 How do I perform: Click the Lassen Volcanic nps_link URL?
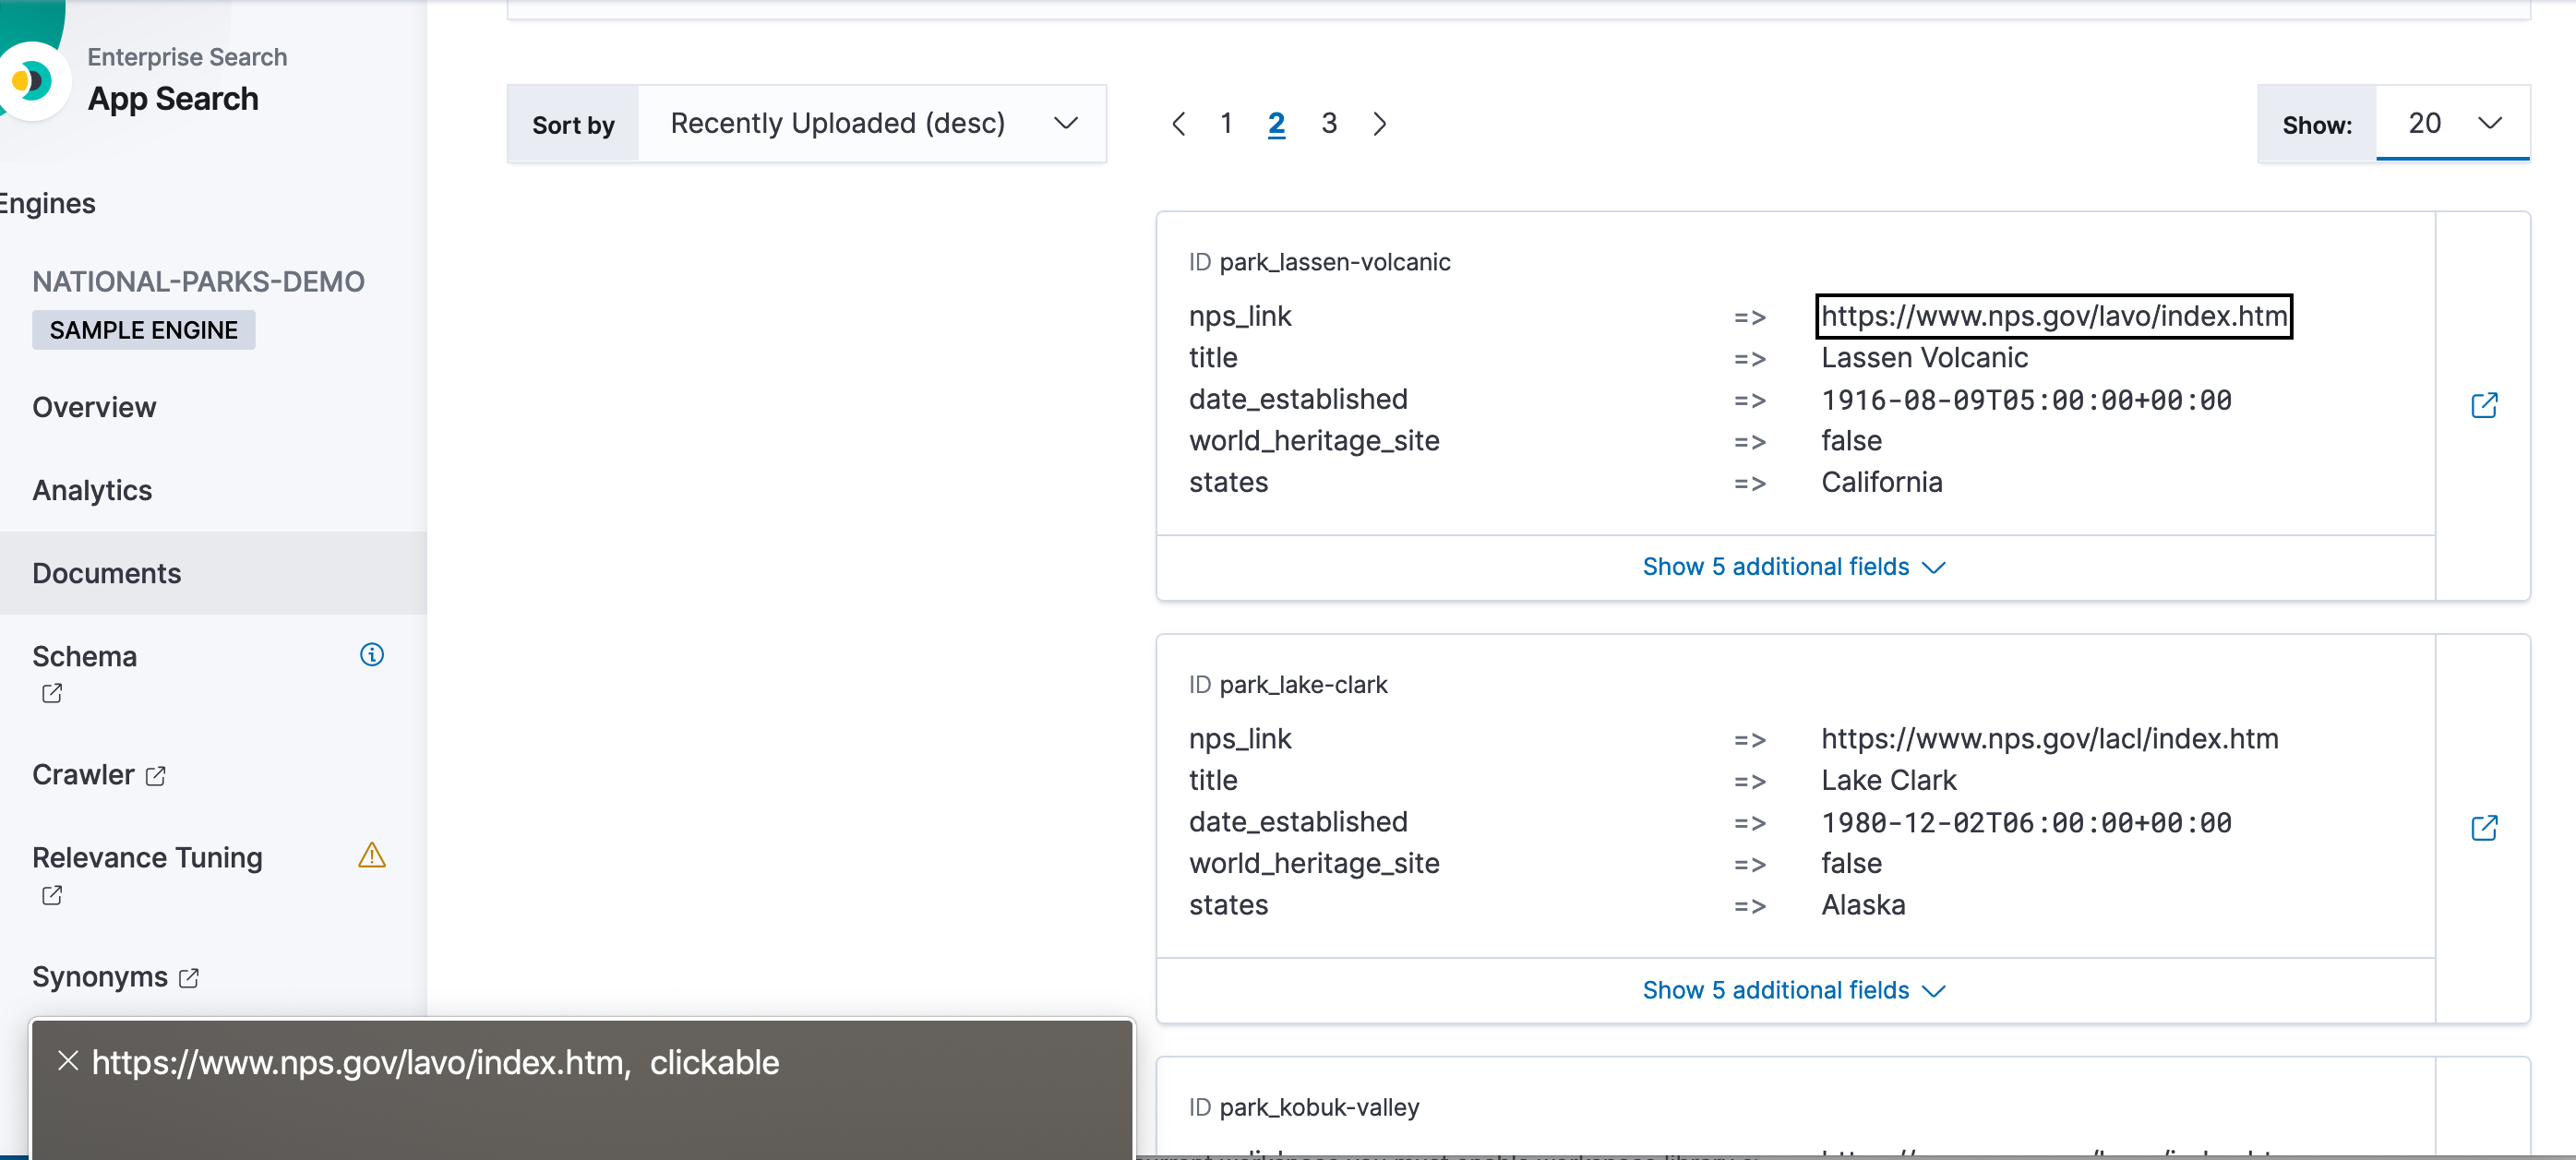(x=2052, y=317)
